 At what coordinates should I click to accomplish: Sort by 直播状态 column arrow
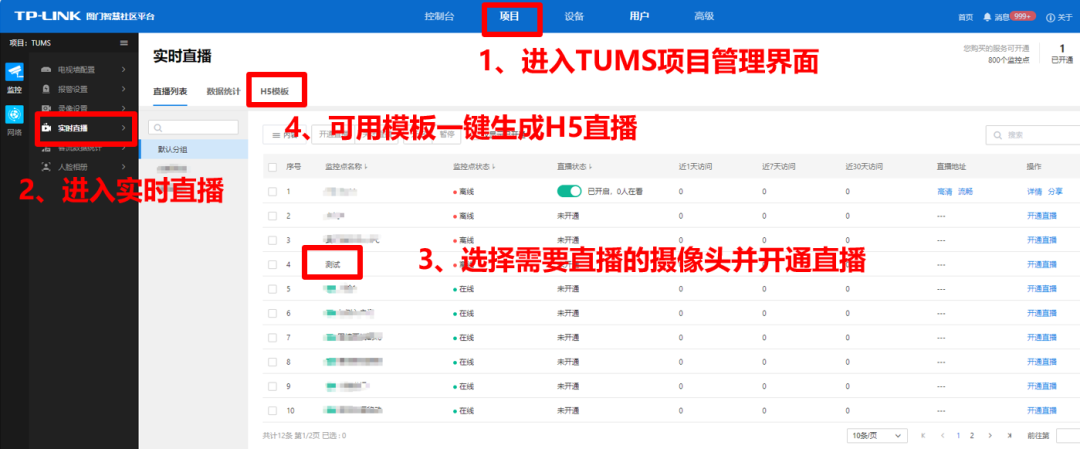(591, 167)
